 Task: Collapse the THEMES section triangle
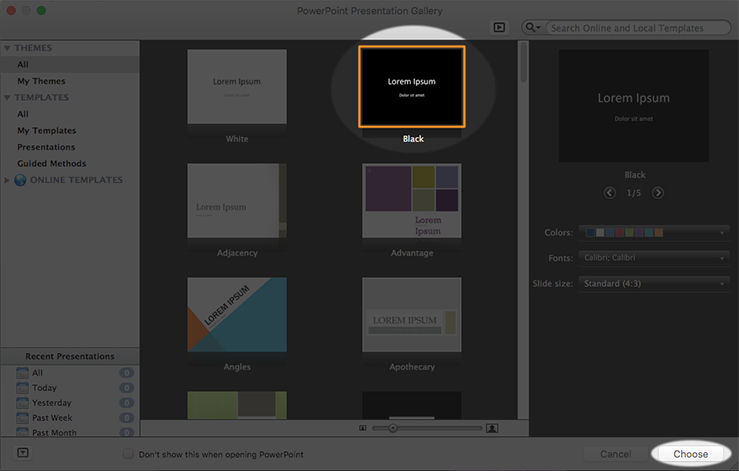(x=7, y=48)
